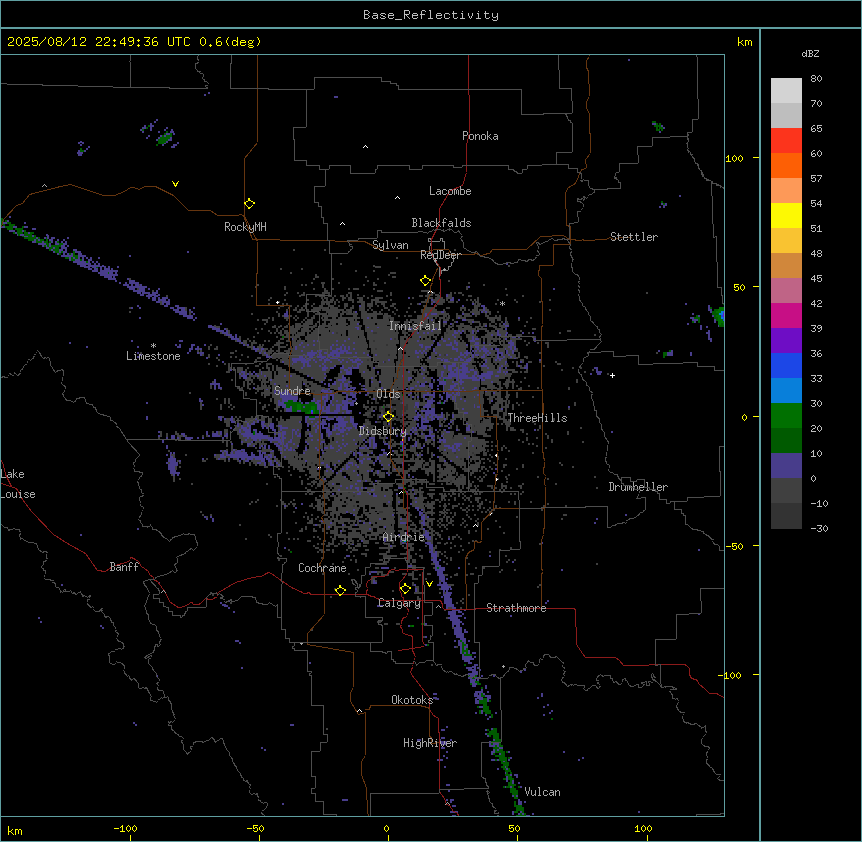862x842 pixels.
Task: Click the yellow V marker northeast of Calgary
Action: click(x=429, y=584)
